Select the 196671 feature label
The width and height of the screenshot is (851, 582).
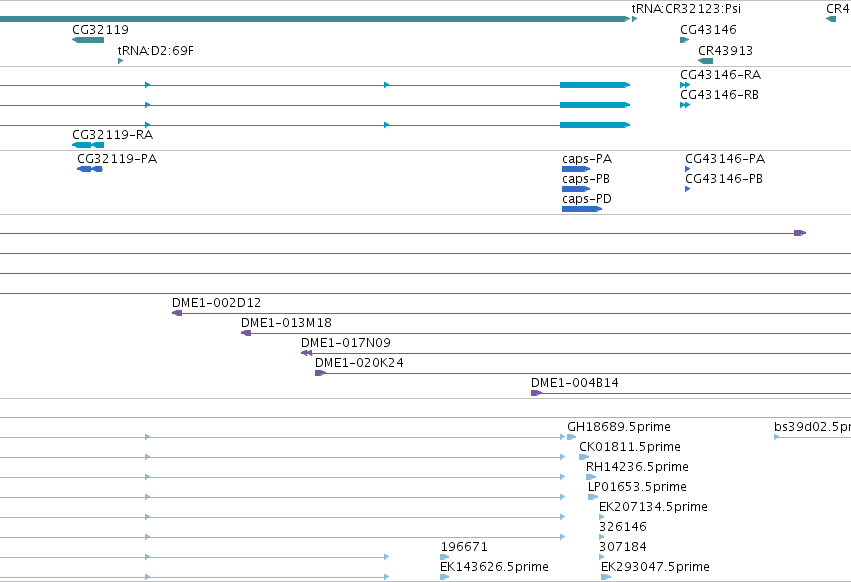click(464, 547)
